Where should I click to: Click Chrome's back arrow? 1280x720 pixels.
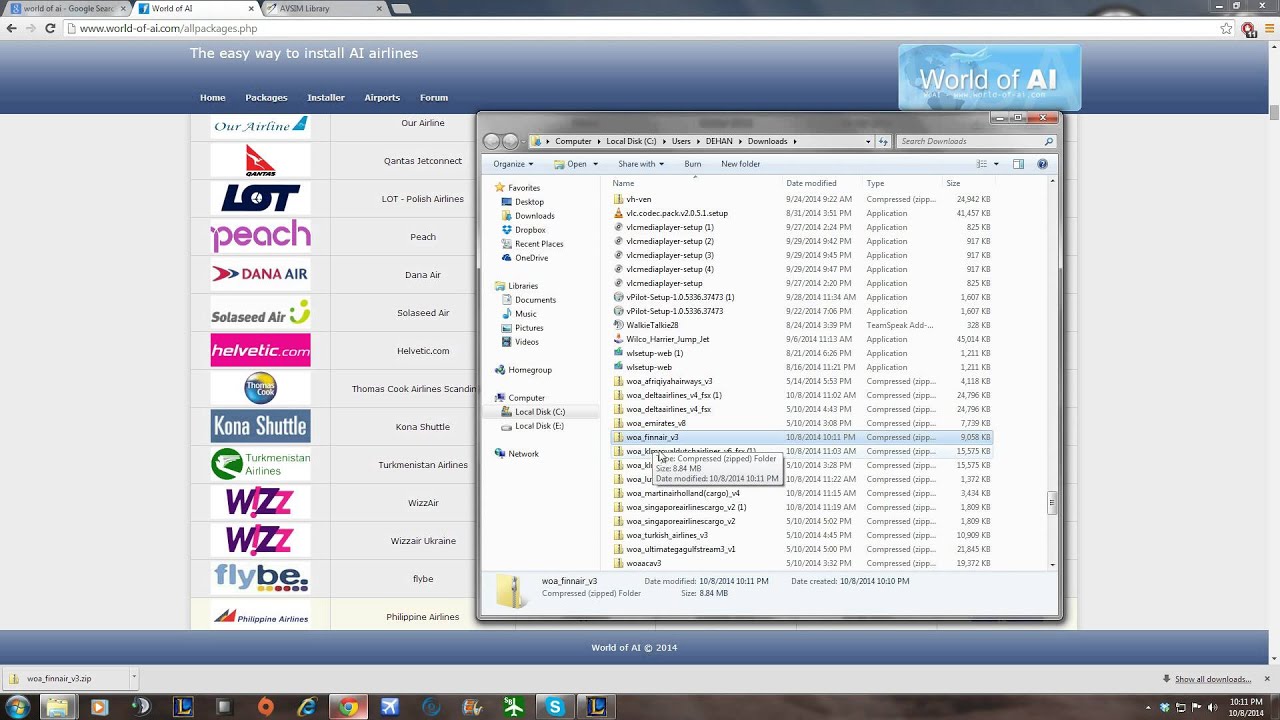(x=11, y=28)
